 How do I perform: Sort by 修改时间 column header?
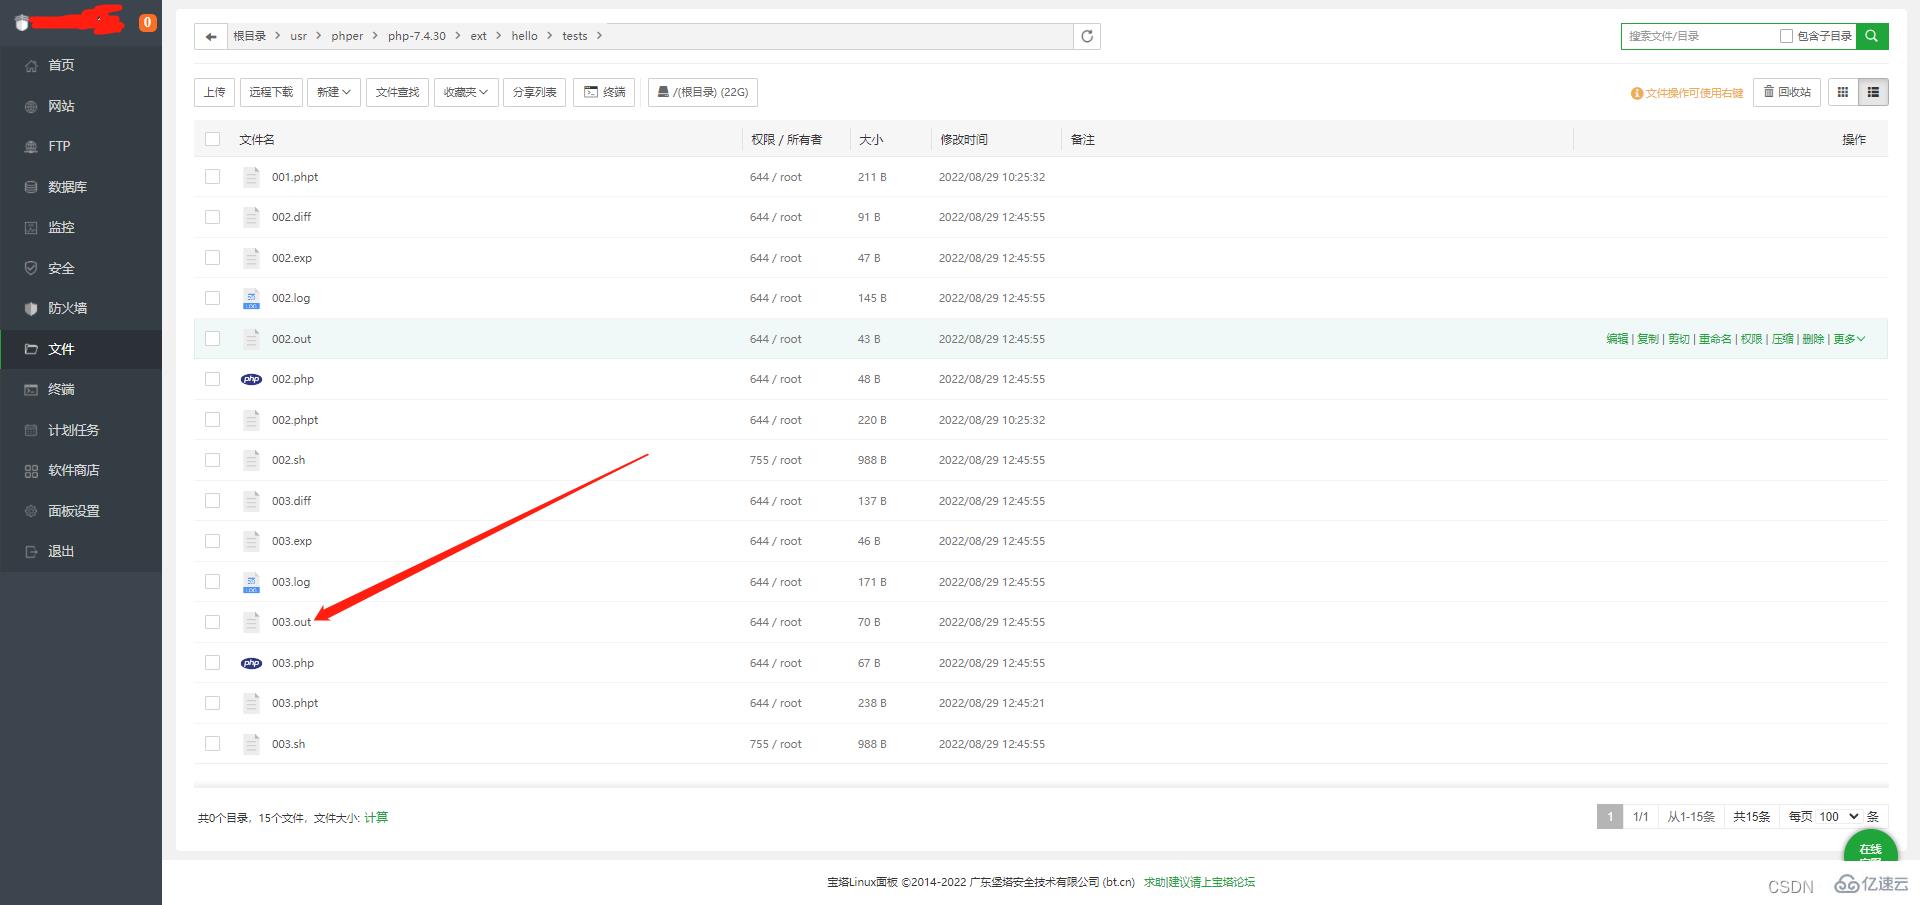(x=964, y=140)
